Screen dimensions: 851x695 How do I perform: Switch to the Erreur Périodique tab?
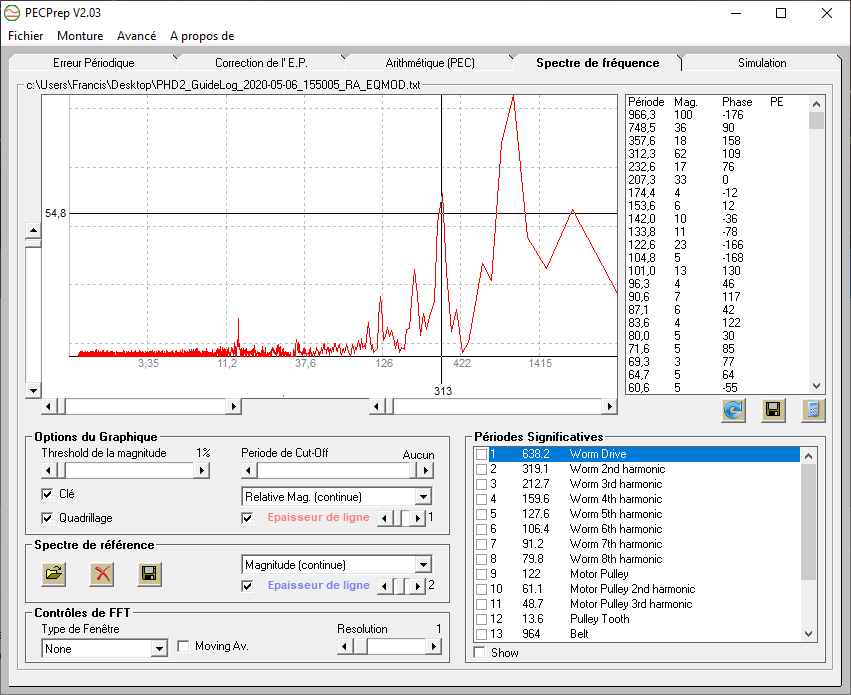93,63
